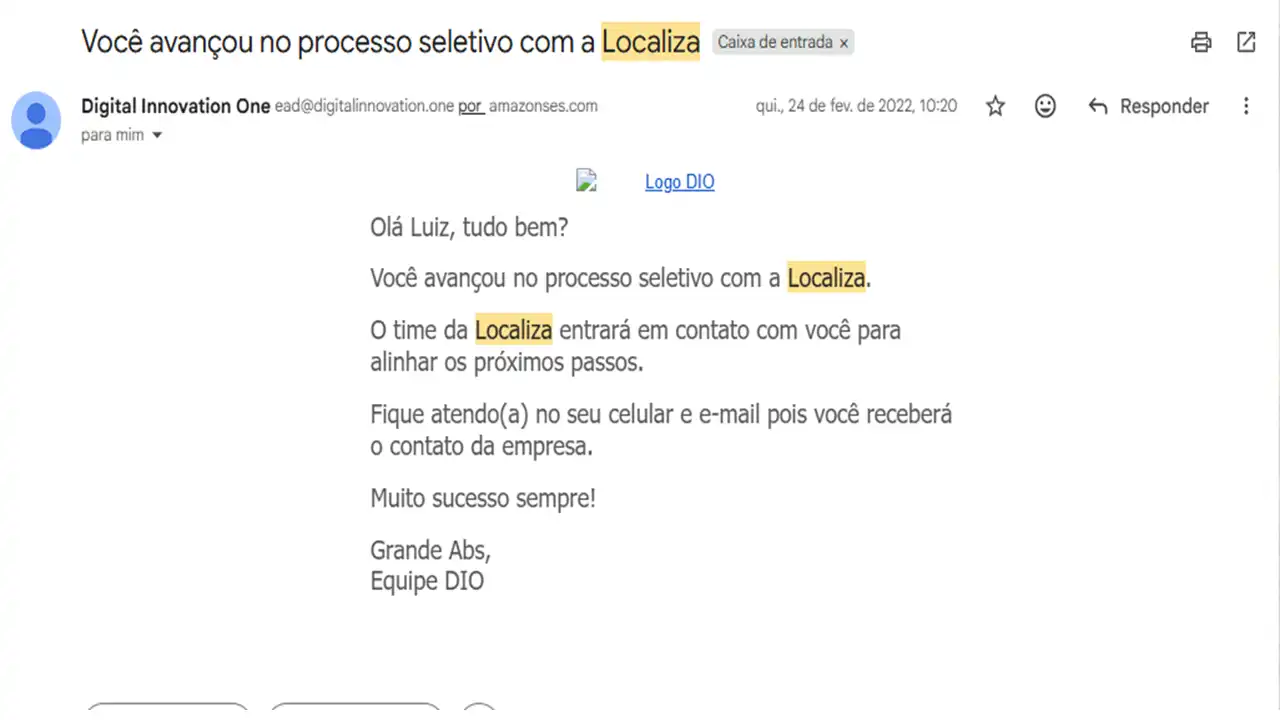Open the email in a new window
The height and width of the screenshot is (720, 1280).
click(1246, 42)
